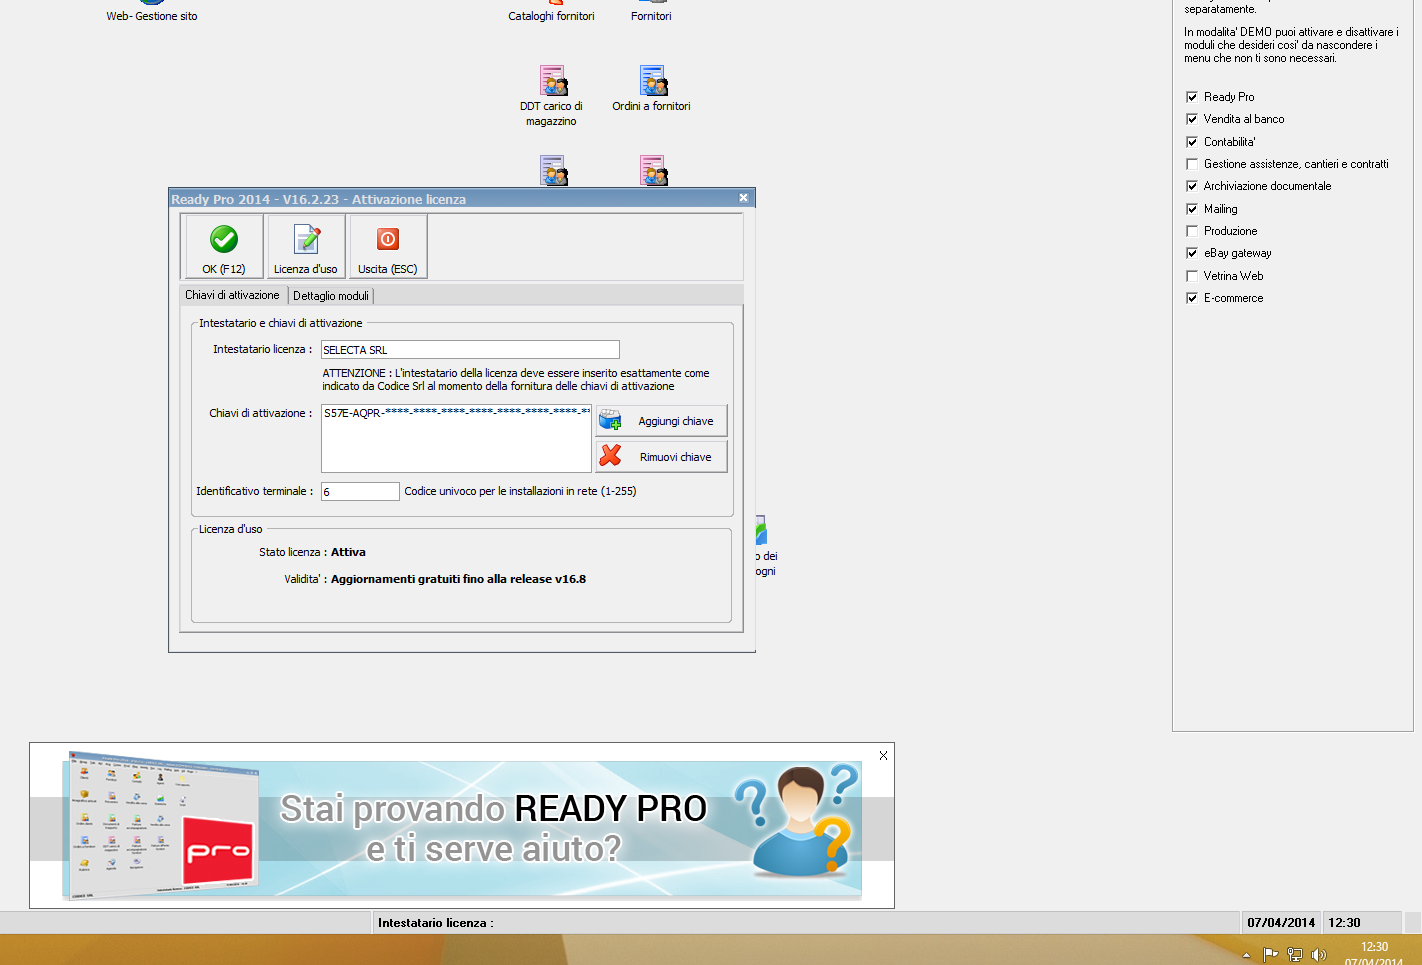This screenshot has width=1422, height=965.
Task: Click the 'Aggiornamenti gratuiti fino alla release v16.8' text
Action: coord(458,579)
